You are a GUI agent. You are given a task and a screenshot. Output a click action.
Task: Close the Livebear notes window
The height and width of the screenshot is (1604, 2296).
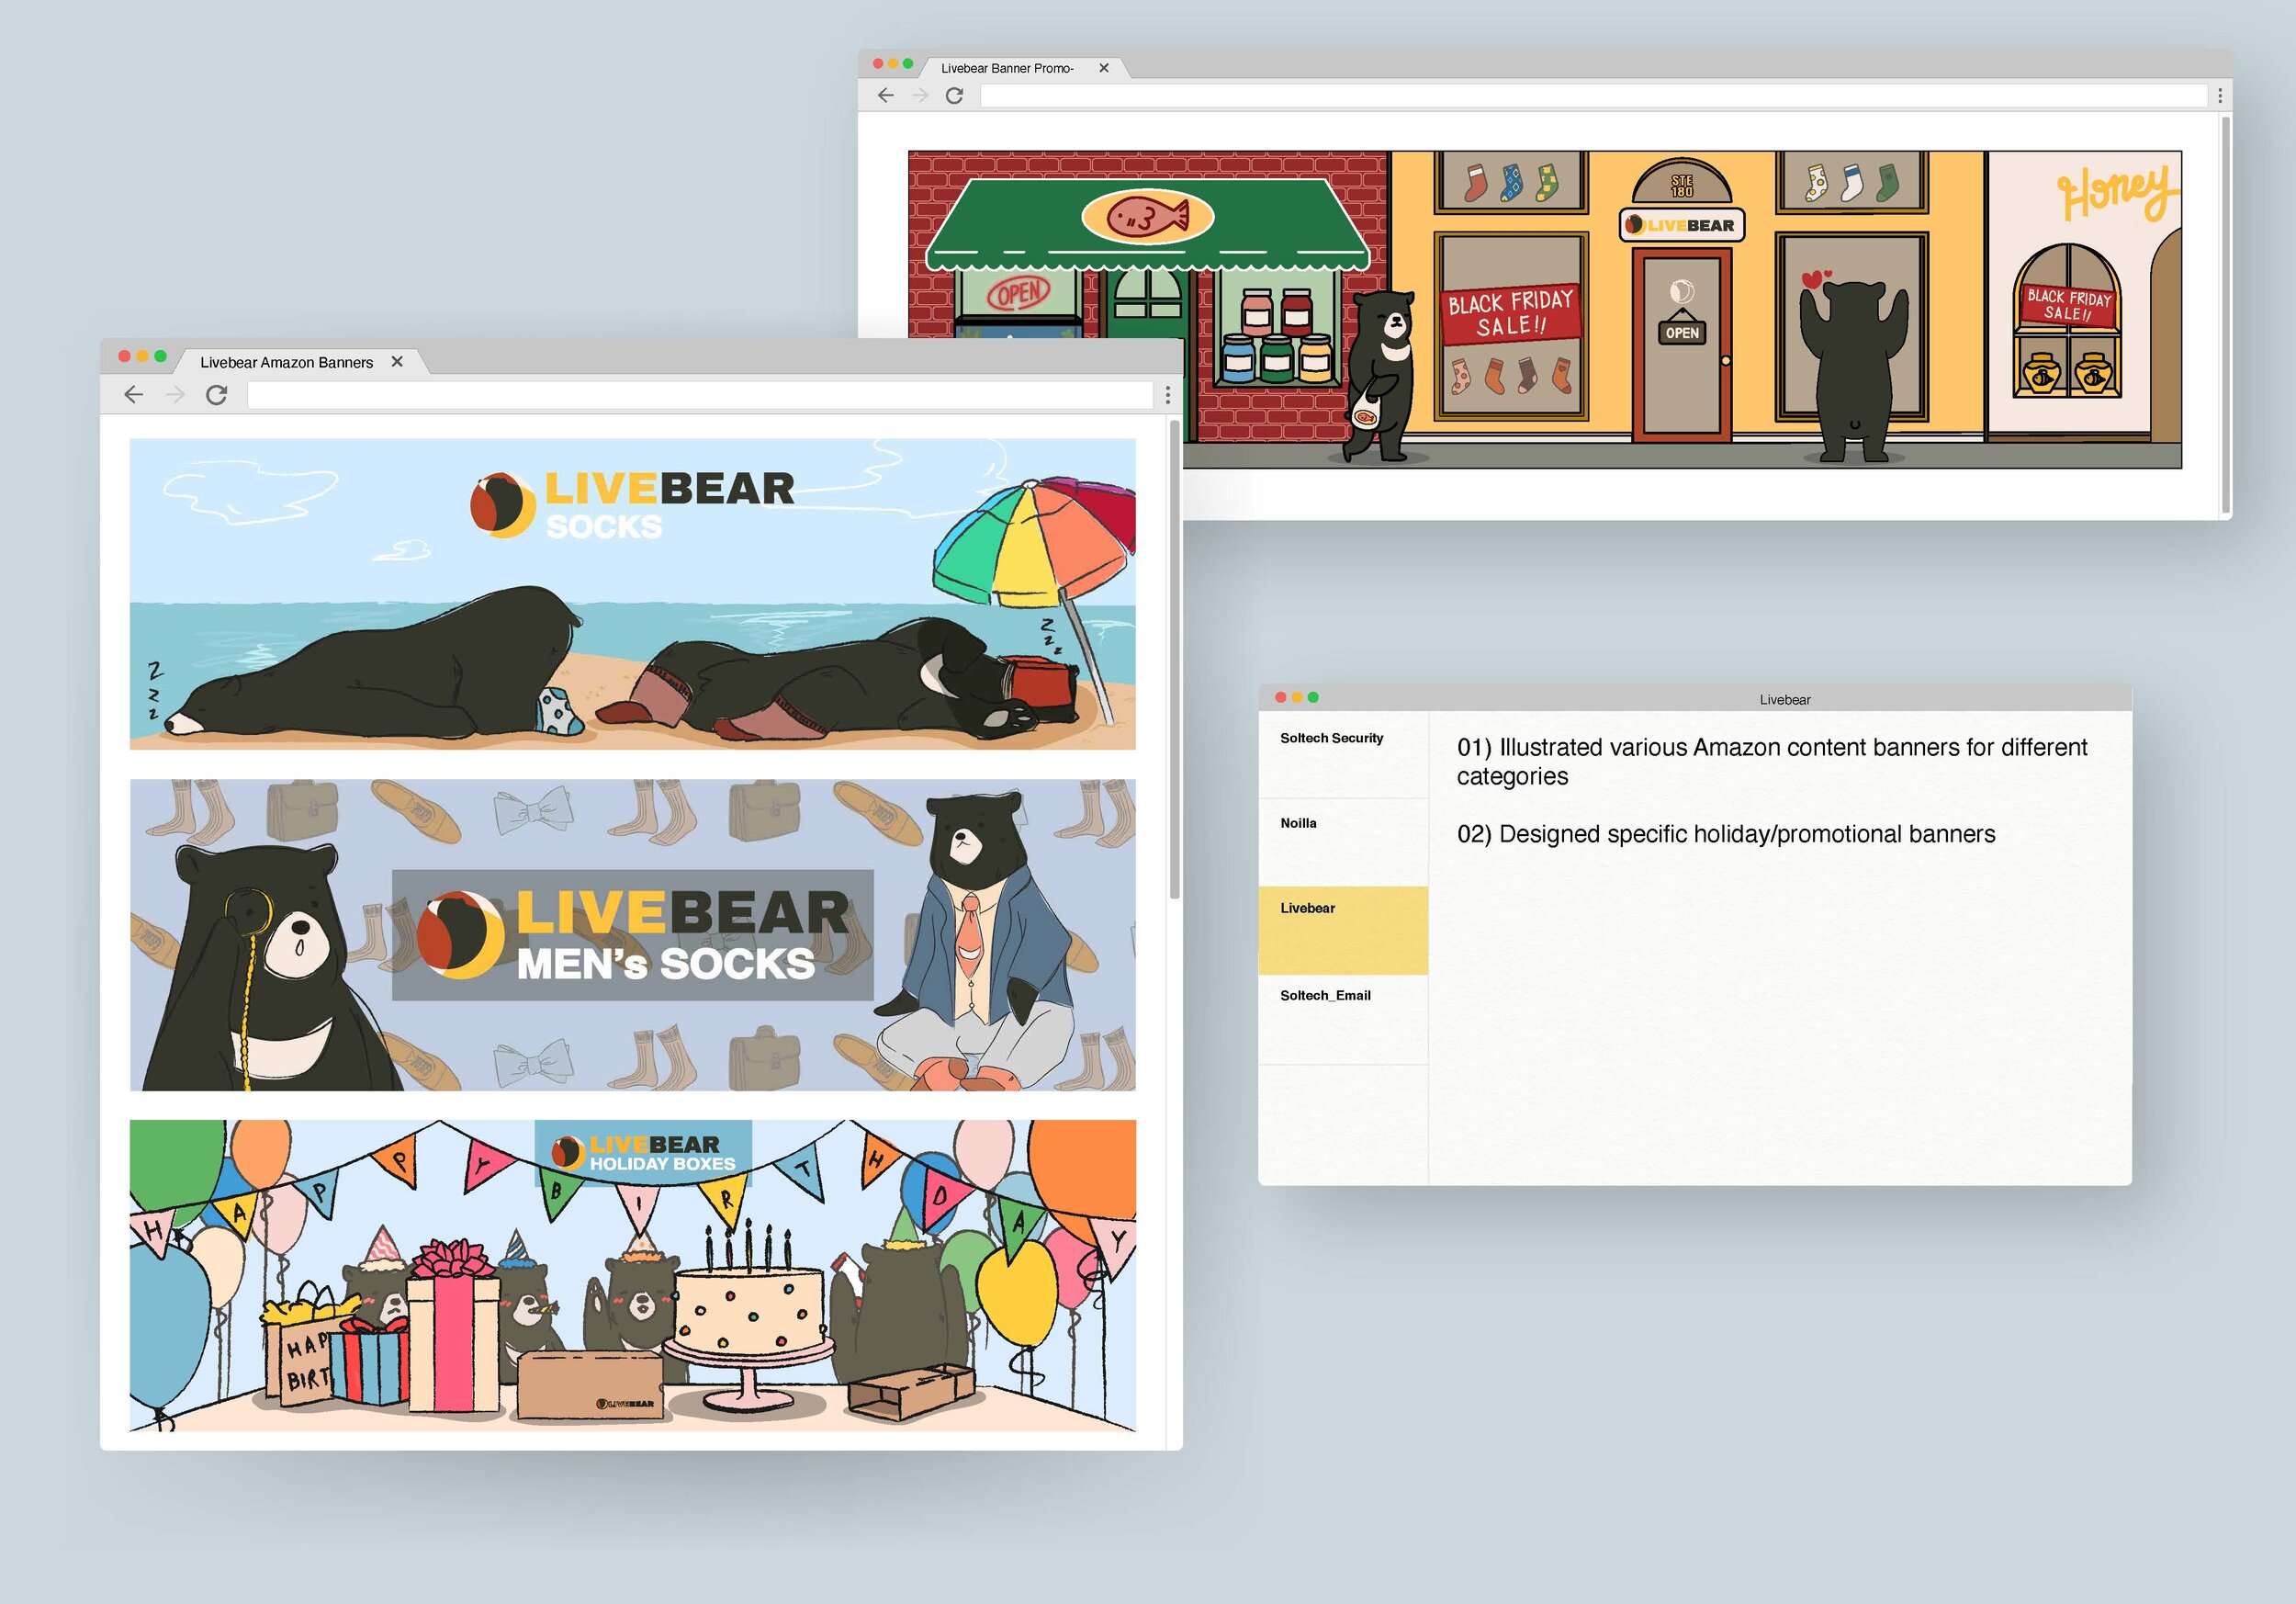[1281, 697]
